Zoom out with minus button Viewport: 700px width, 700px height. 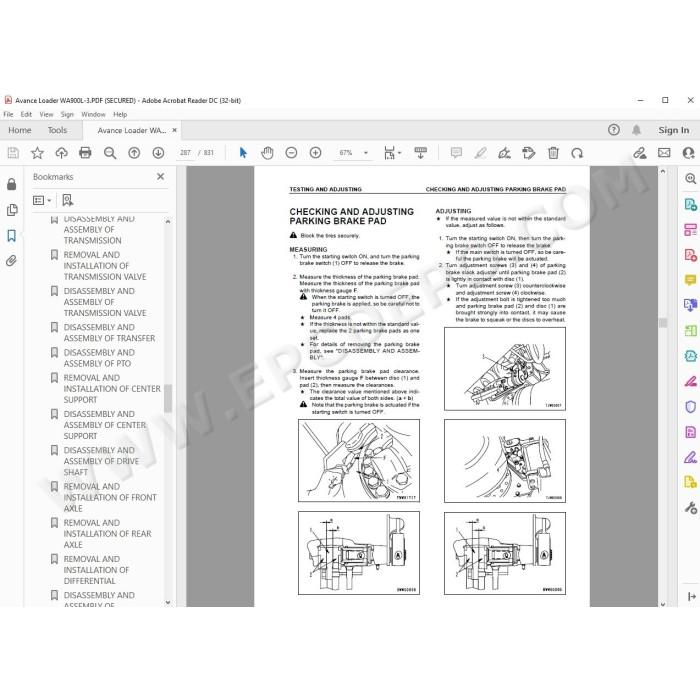[x=291, y=153]
